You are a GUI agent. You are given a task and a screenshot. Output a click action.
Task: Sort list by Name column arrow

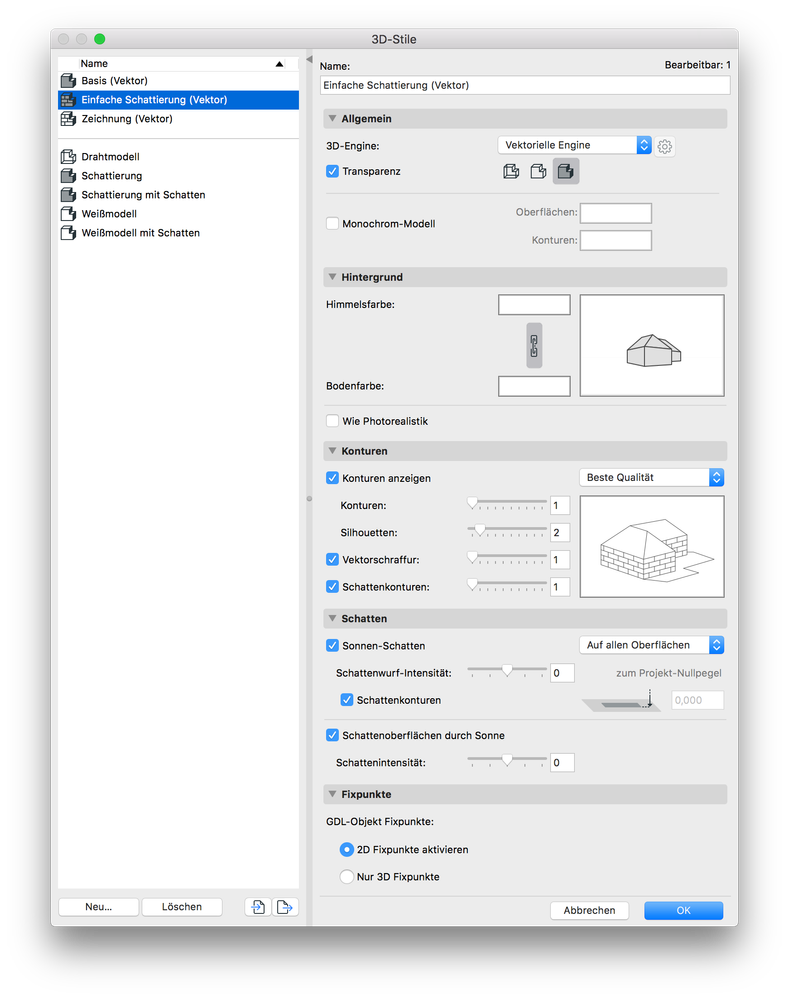point(279,64)
